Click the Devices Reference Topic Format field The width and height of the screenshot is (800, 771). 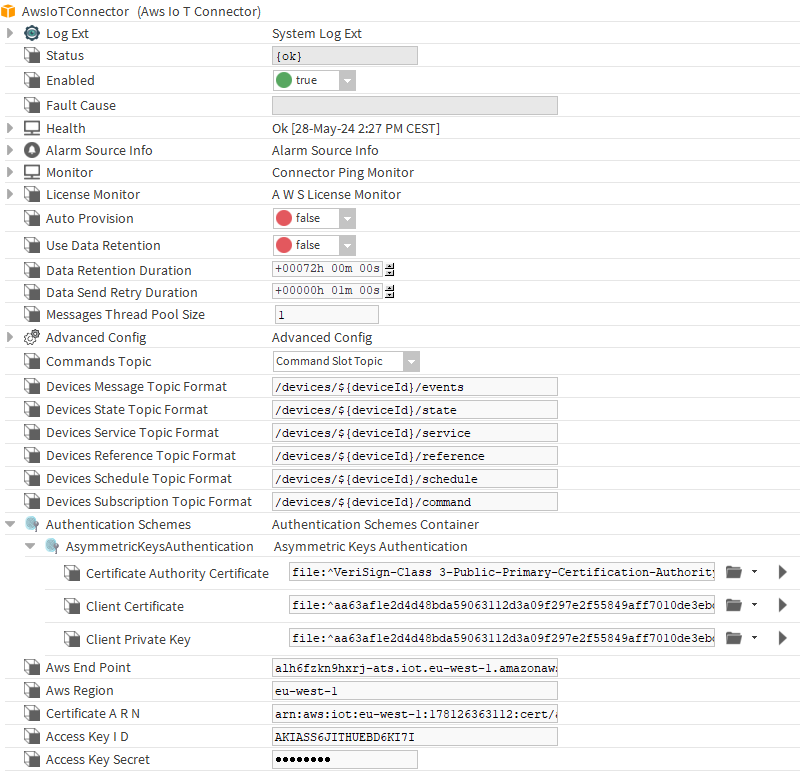(x=415, y=456)
